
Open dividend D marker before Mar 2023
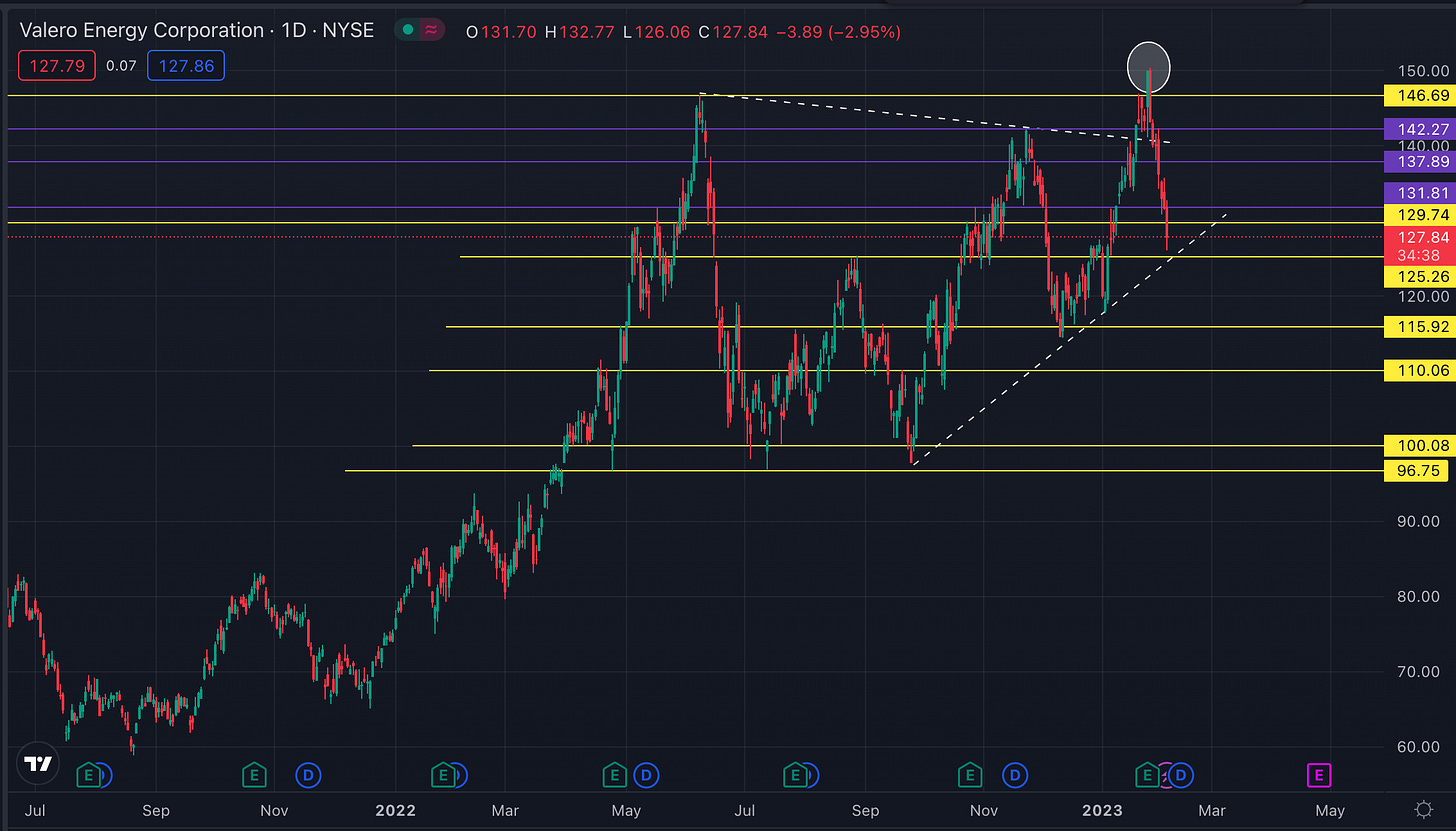[x=1182, y=774]
